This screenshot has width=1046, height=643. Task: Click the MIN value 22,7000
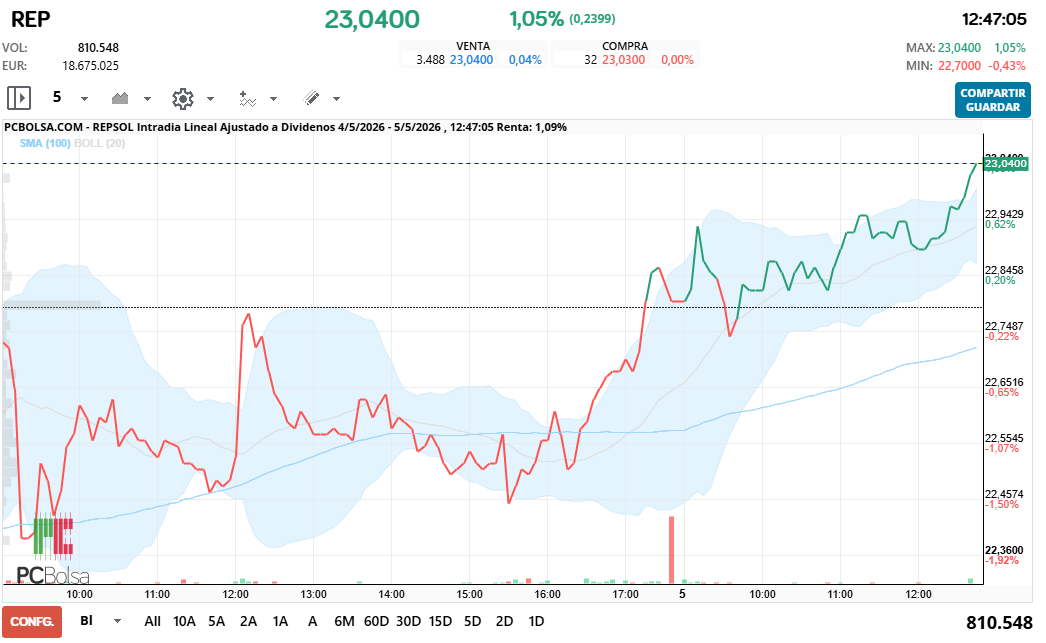point(959,66)
